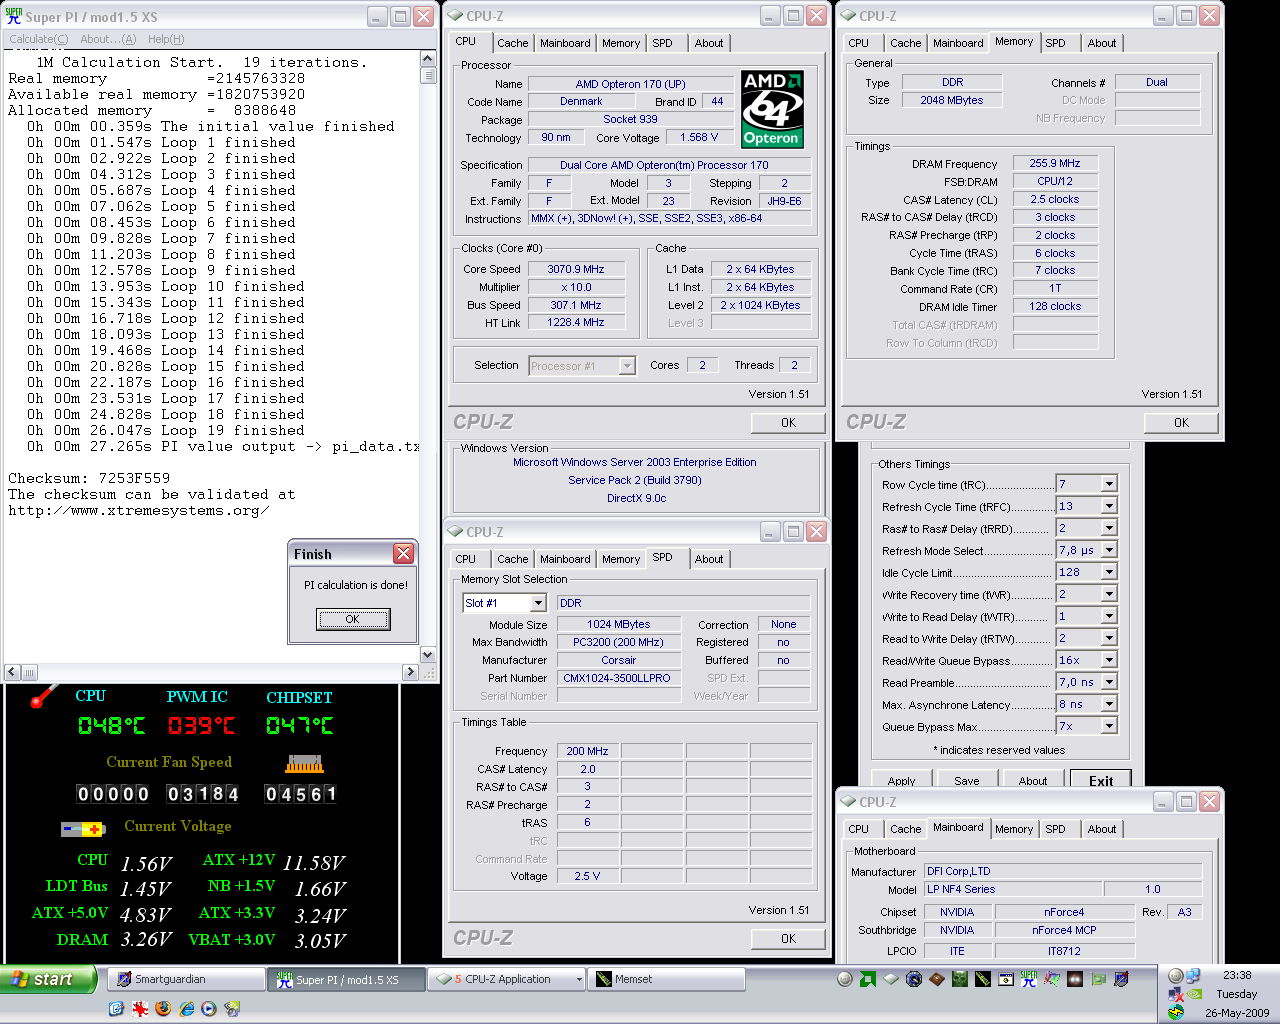Switch to SPD tab in CPU-Z Memory window

[1055, 43]
